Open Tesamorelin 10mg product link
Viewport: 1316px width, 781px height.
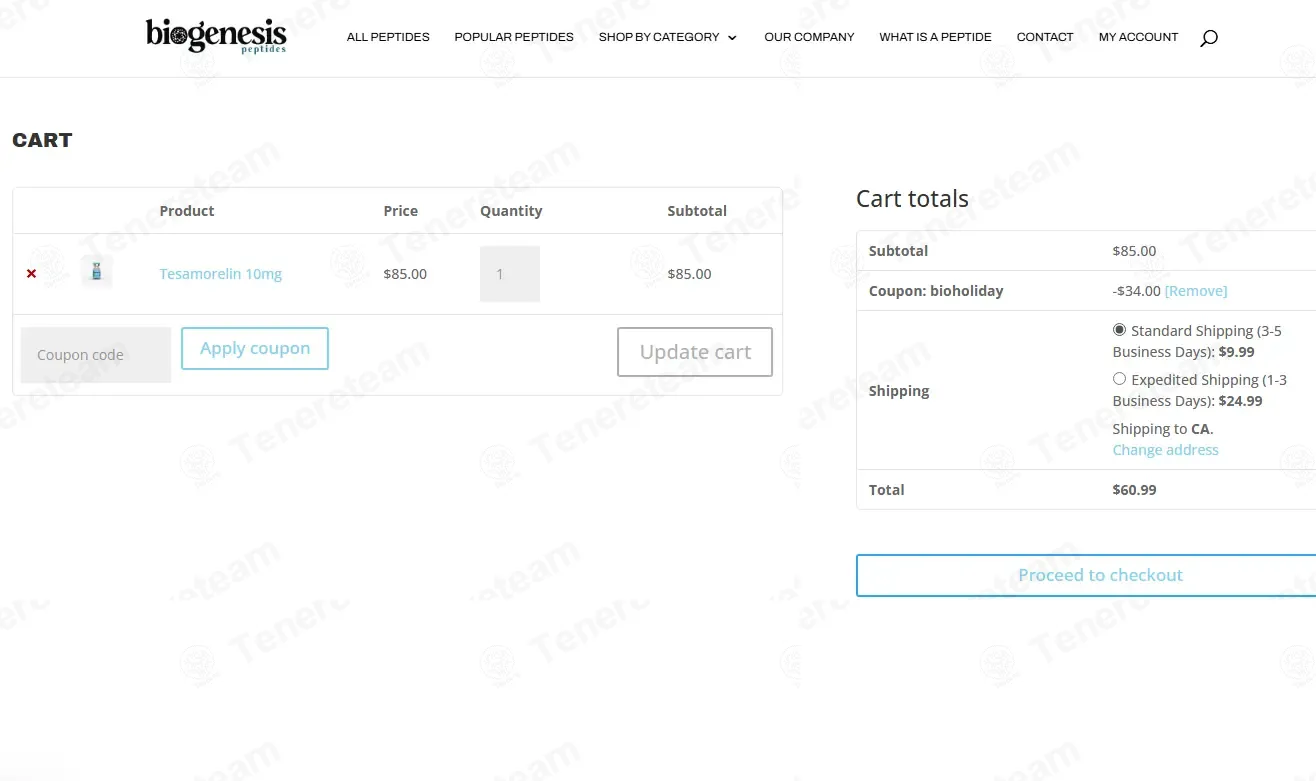(x=220, y=274)
